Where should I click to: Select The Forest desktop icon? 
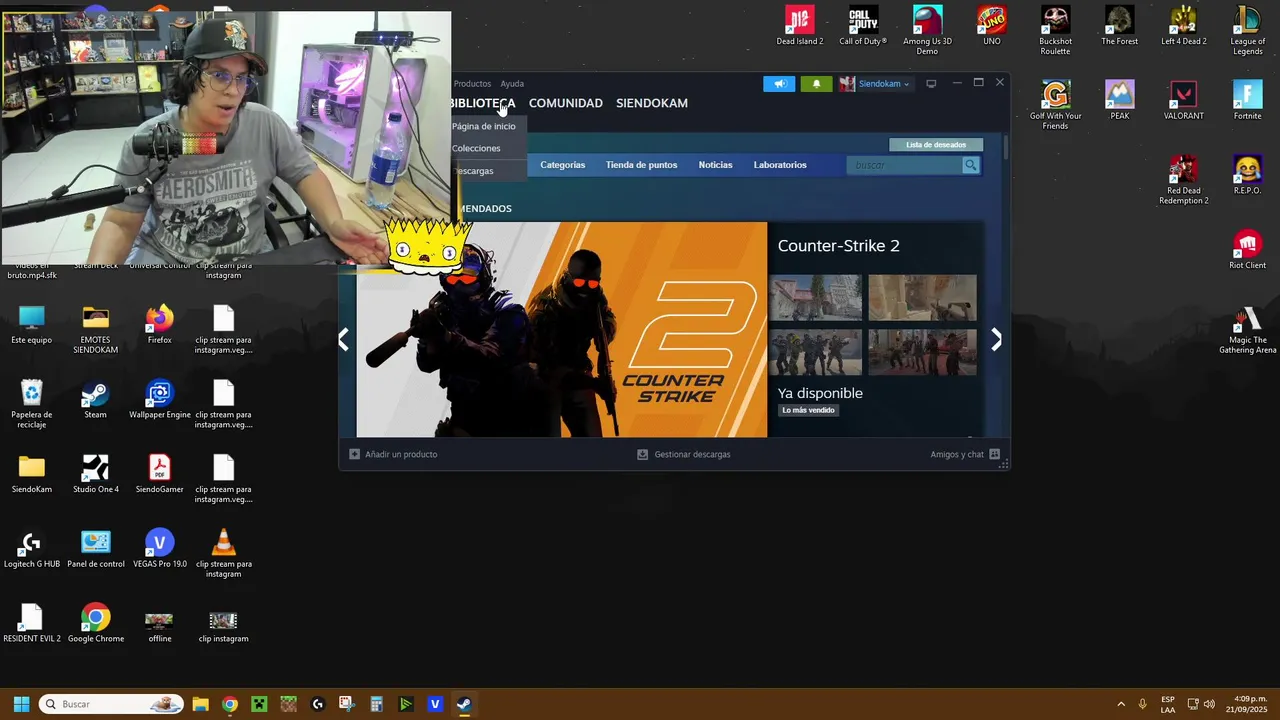1119,26
